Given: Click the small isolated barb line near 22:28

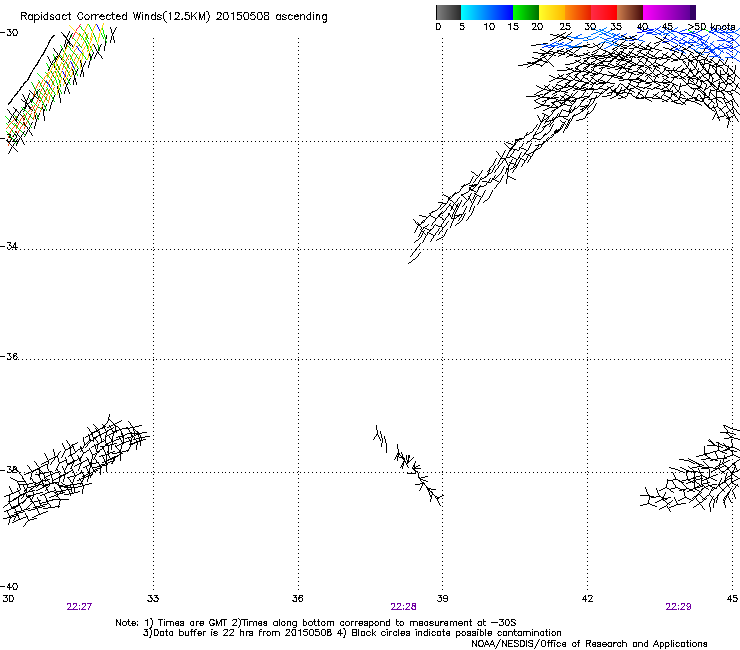Looking at the screenshot, I should [408, 465].
